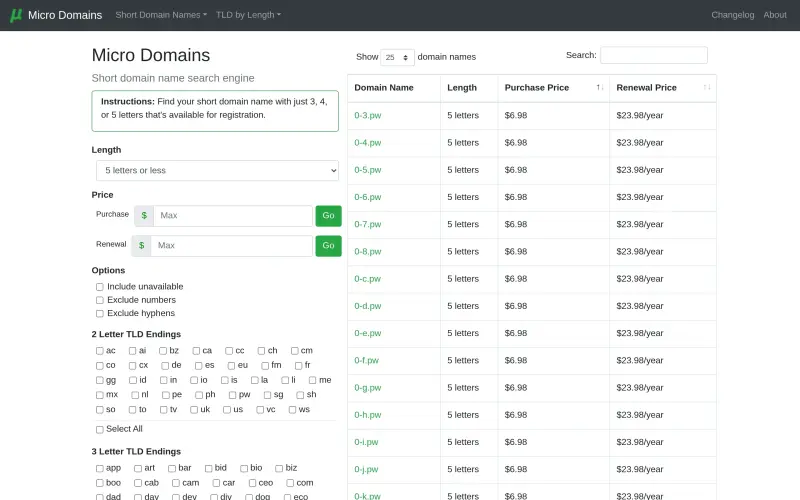Open the 0-c.pw domain link
Viewport: 800px width, 500px height.
click(x=368, y=279)
